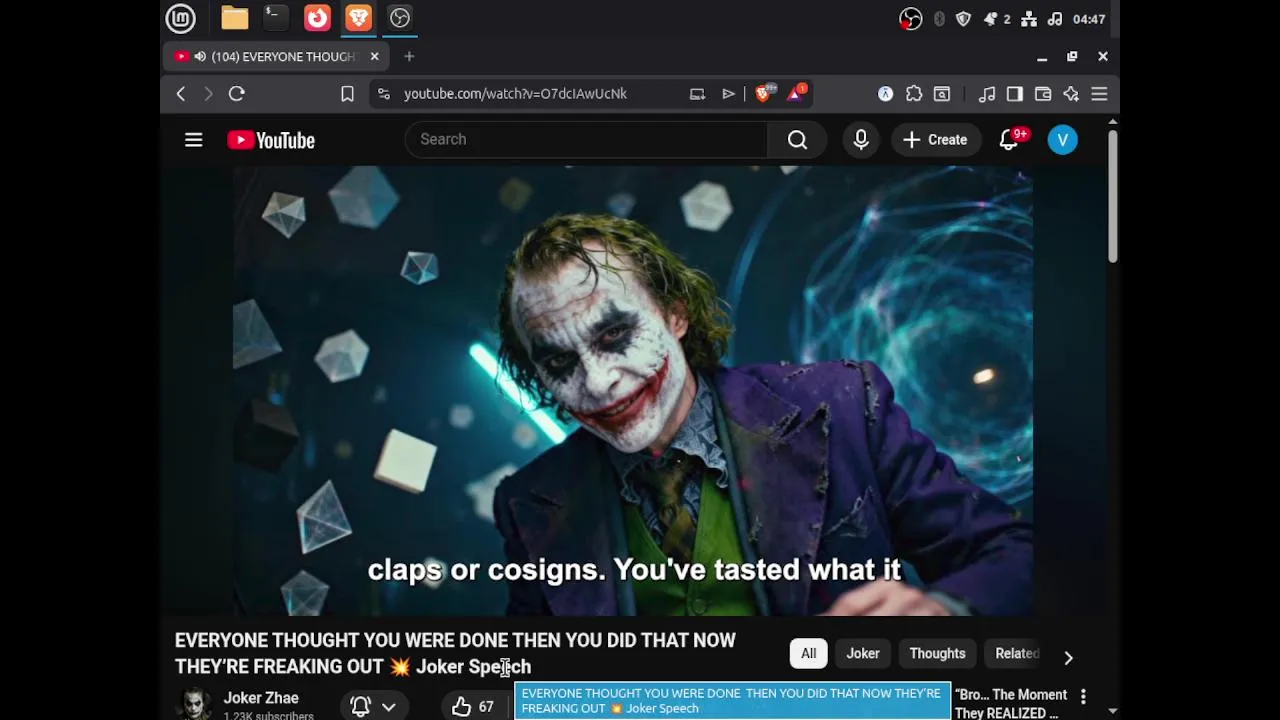Open the 04:47 clock calendar
The image size is (1280, 720).
tap(1089, 19)
